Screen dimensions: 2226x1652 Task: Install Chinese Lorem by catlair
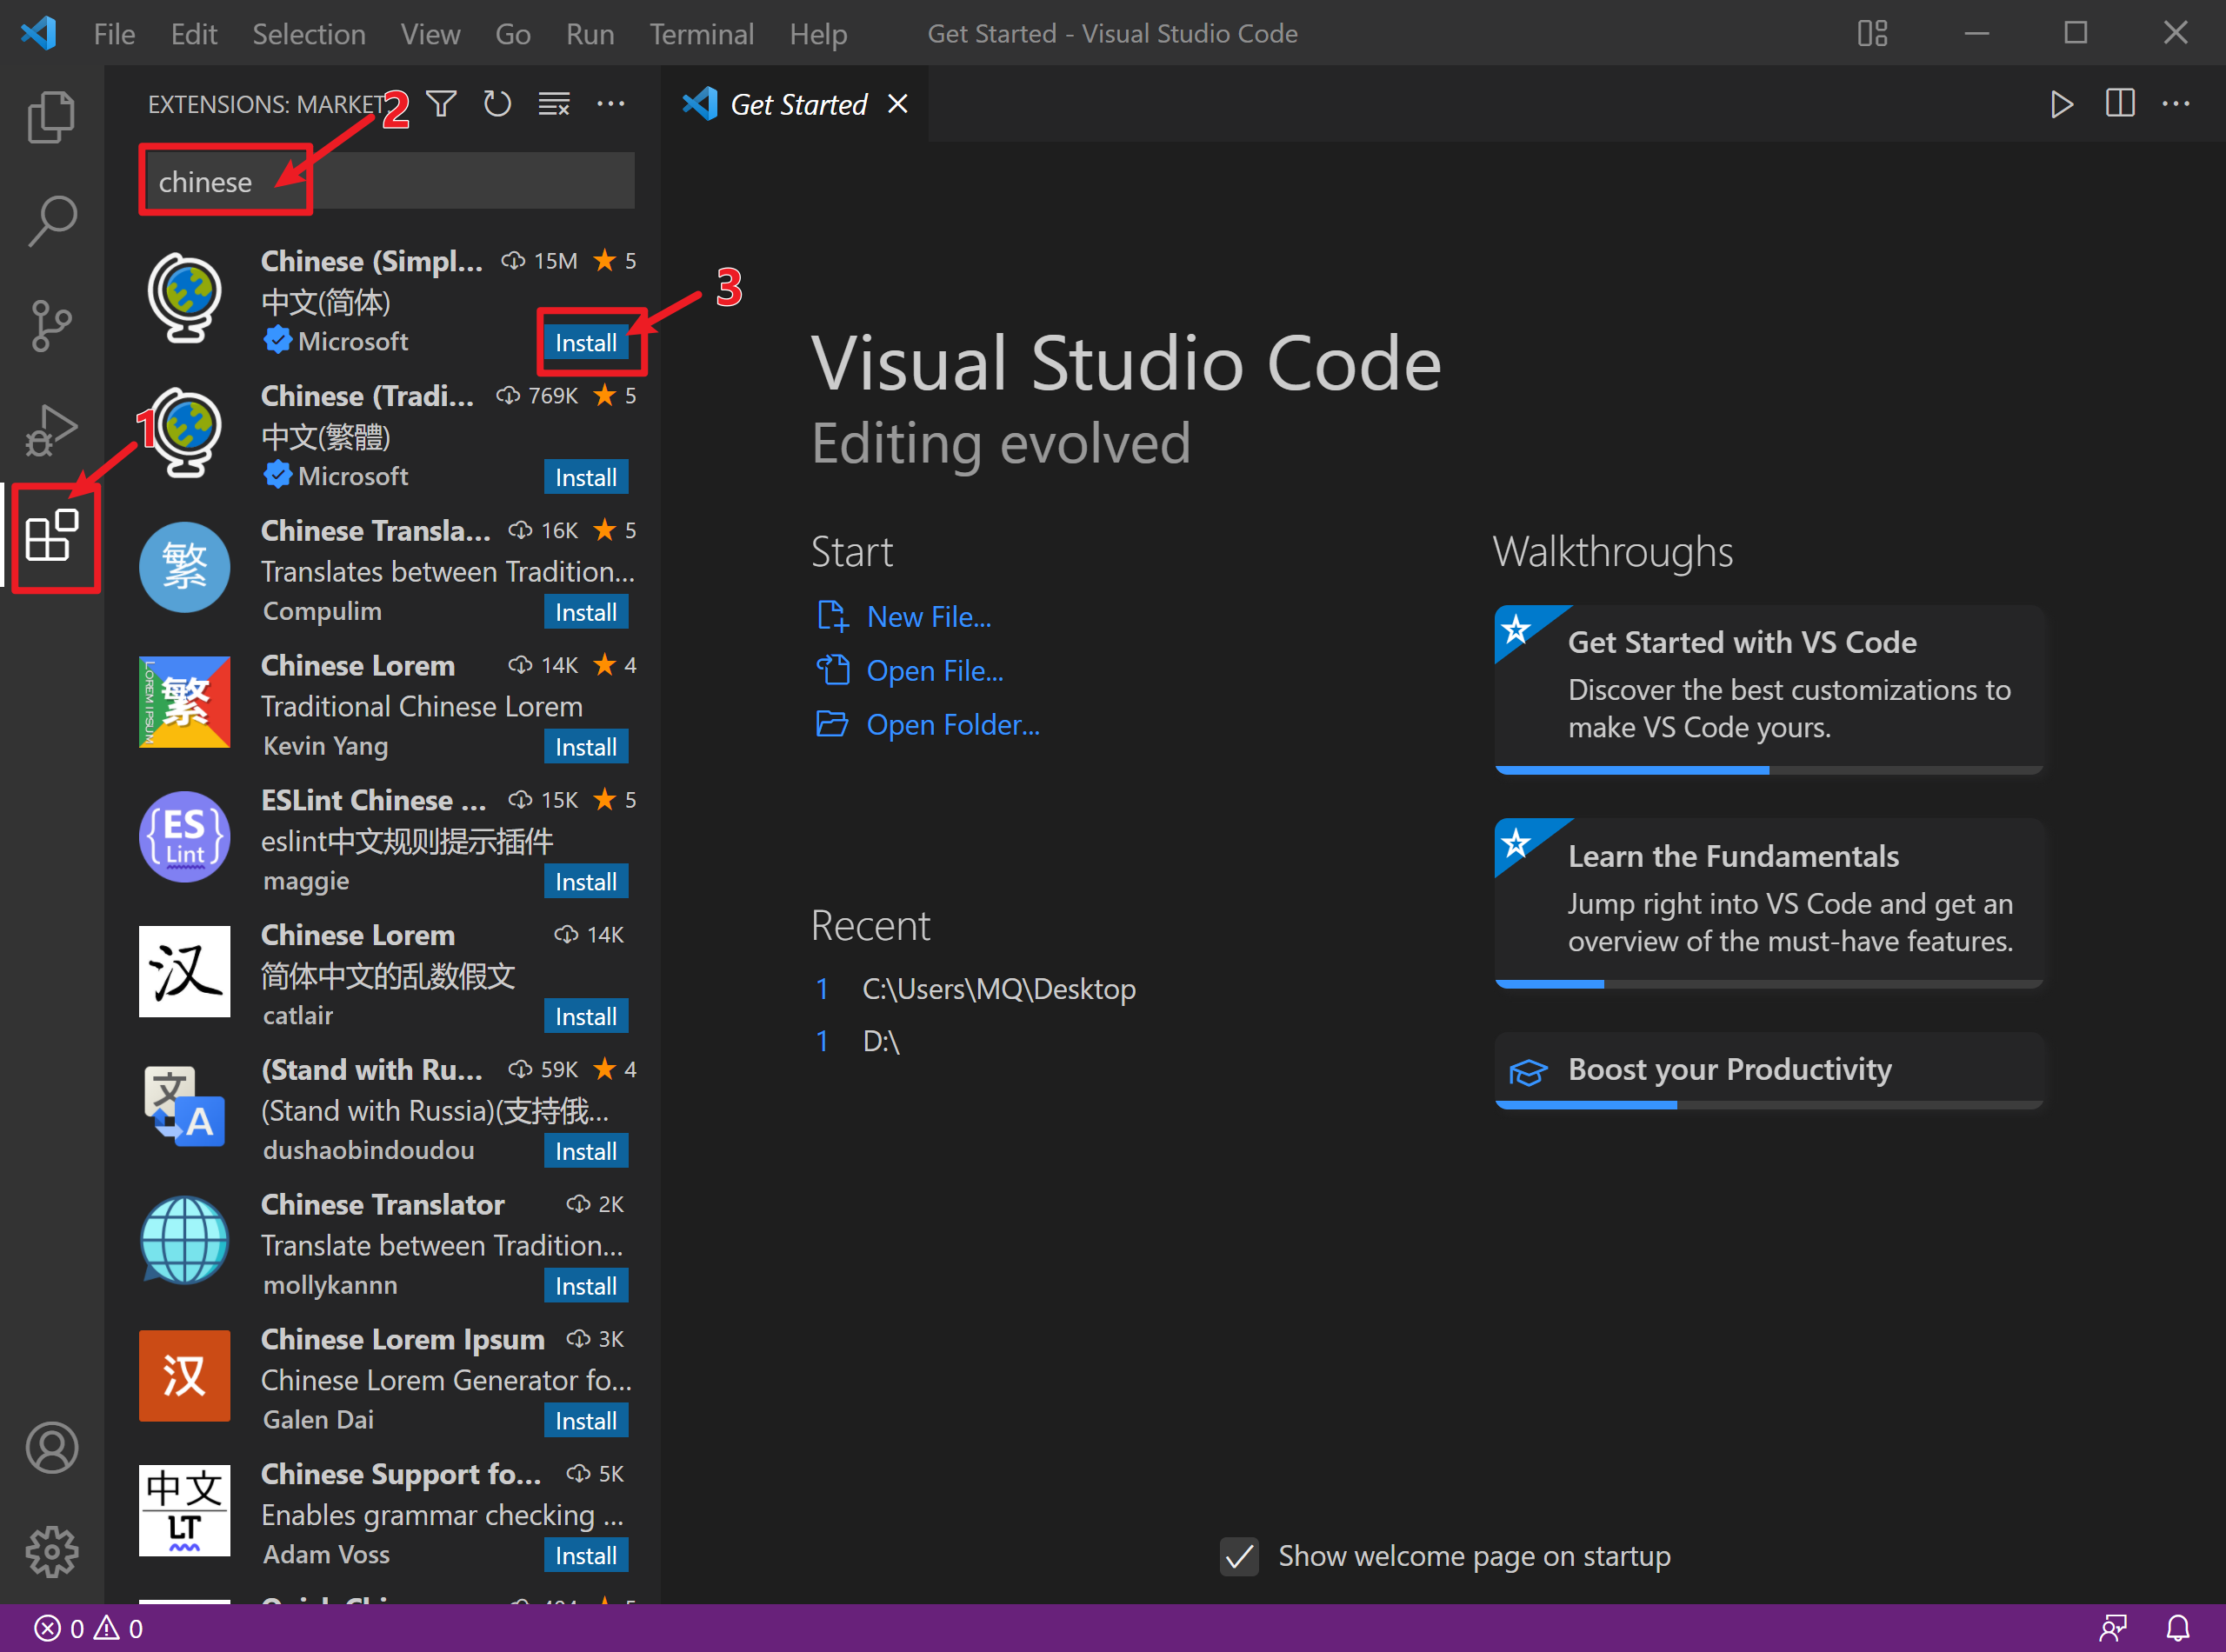tap(585, 1017)
